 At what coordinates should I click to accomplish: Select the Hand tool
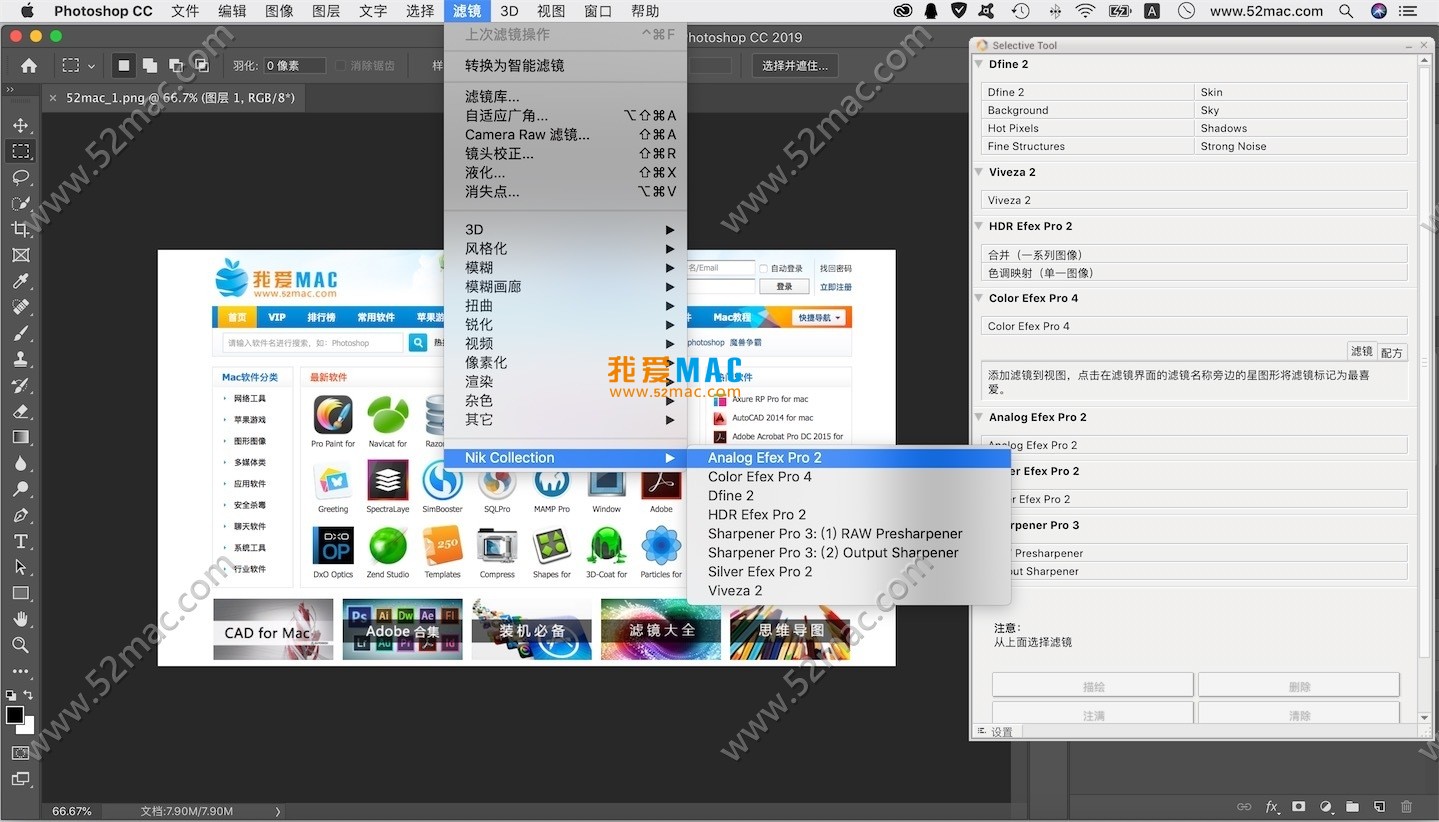point(20,619)
